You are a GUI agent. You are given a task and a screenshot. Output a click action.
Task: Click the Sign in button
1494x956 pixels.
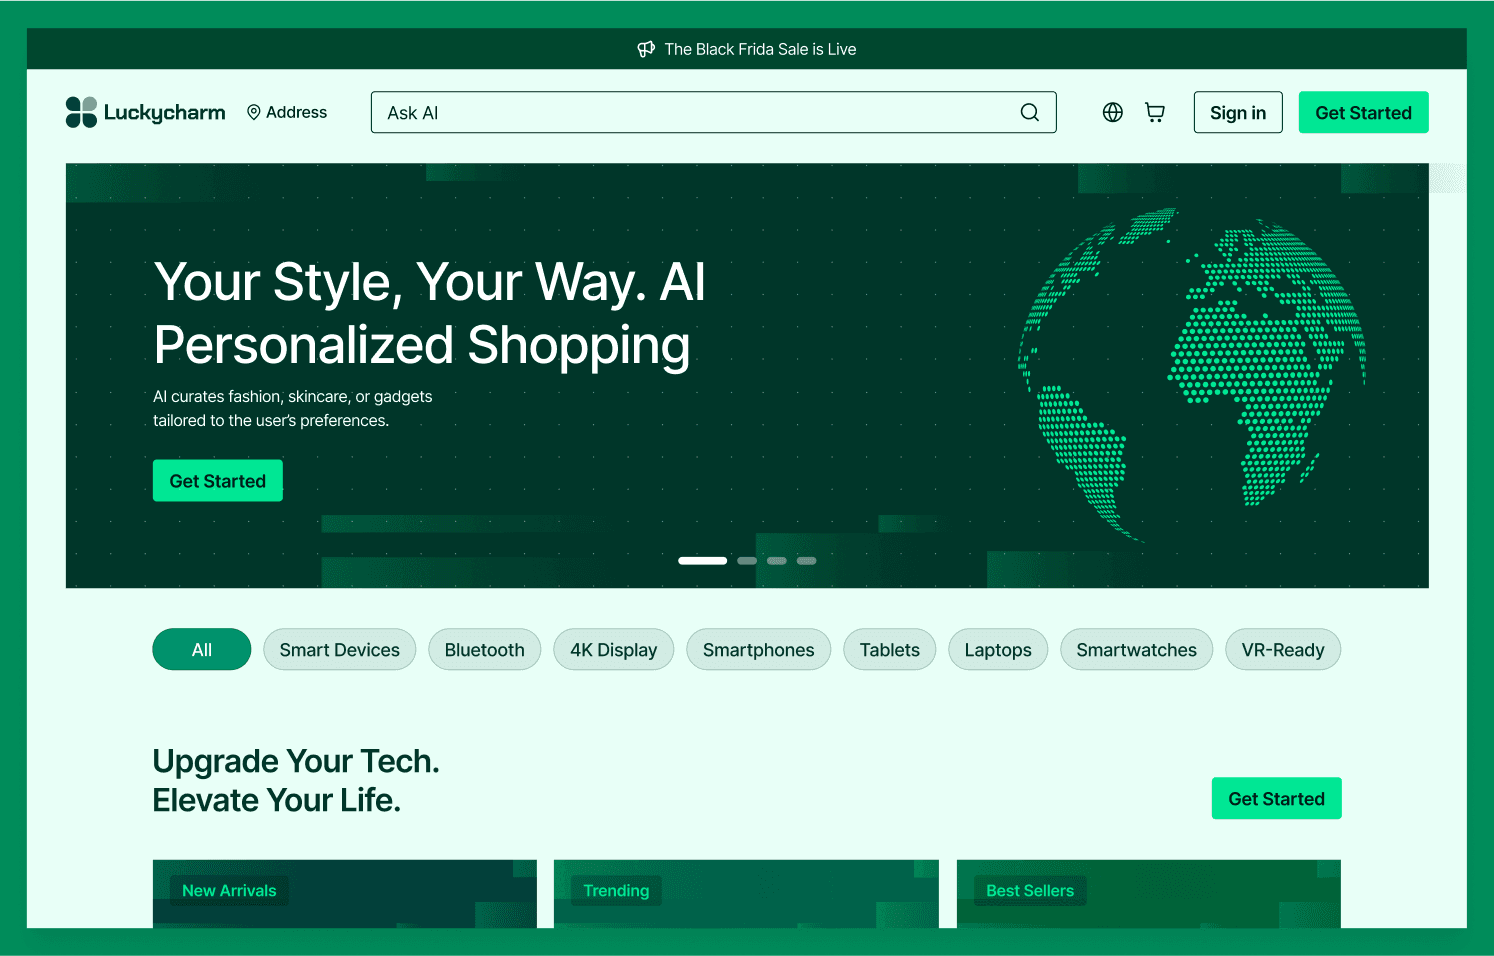[1237, 113]
